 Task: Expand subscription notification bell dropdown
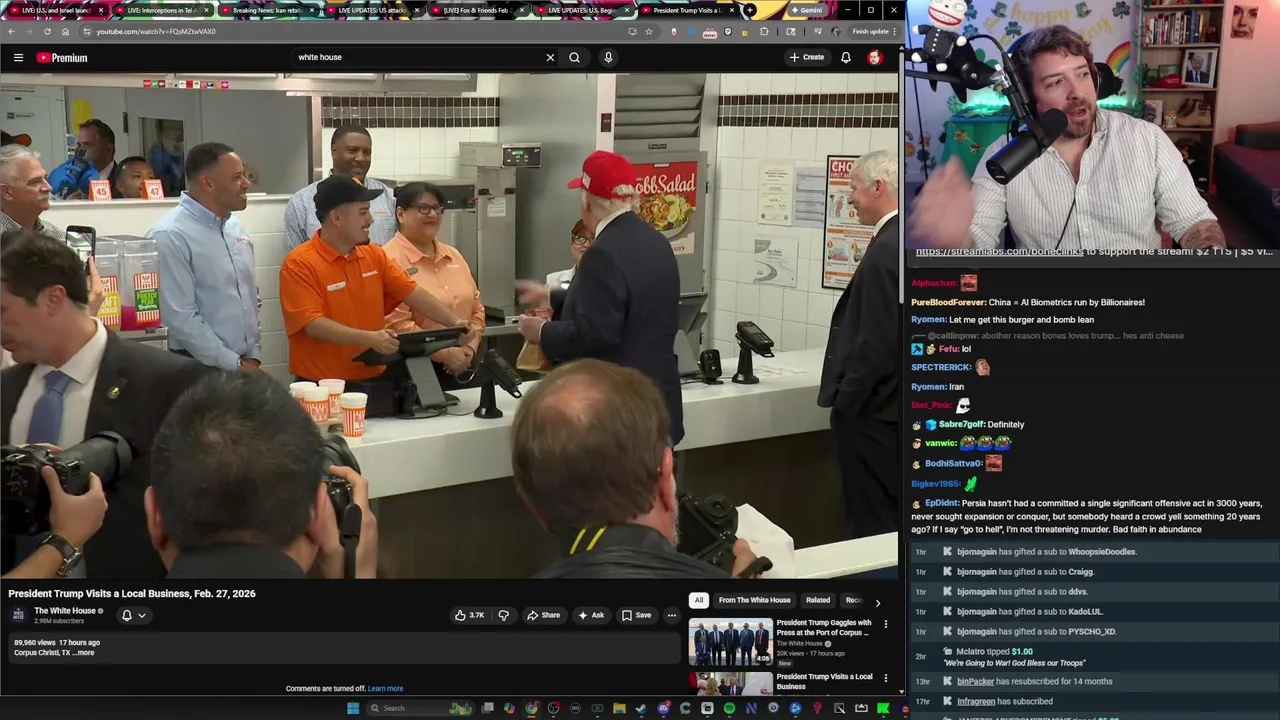134,615
